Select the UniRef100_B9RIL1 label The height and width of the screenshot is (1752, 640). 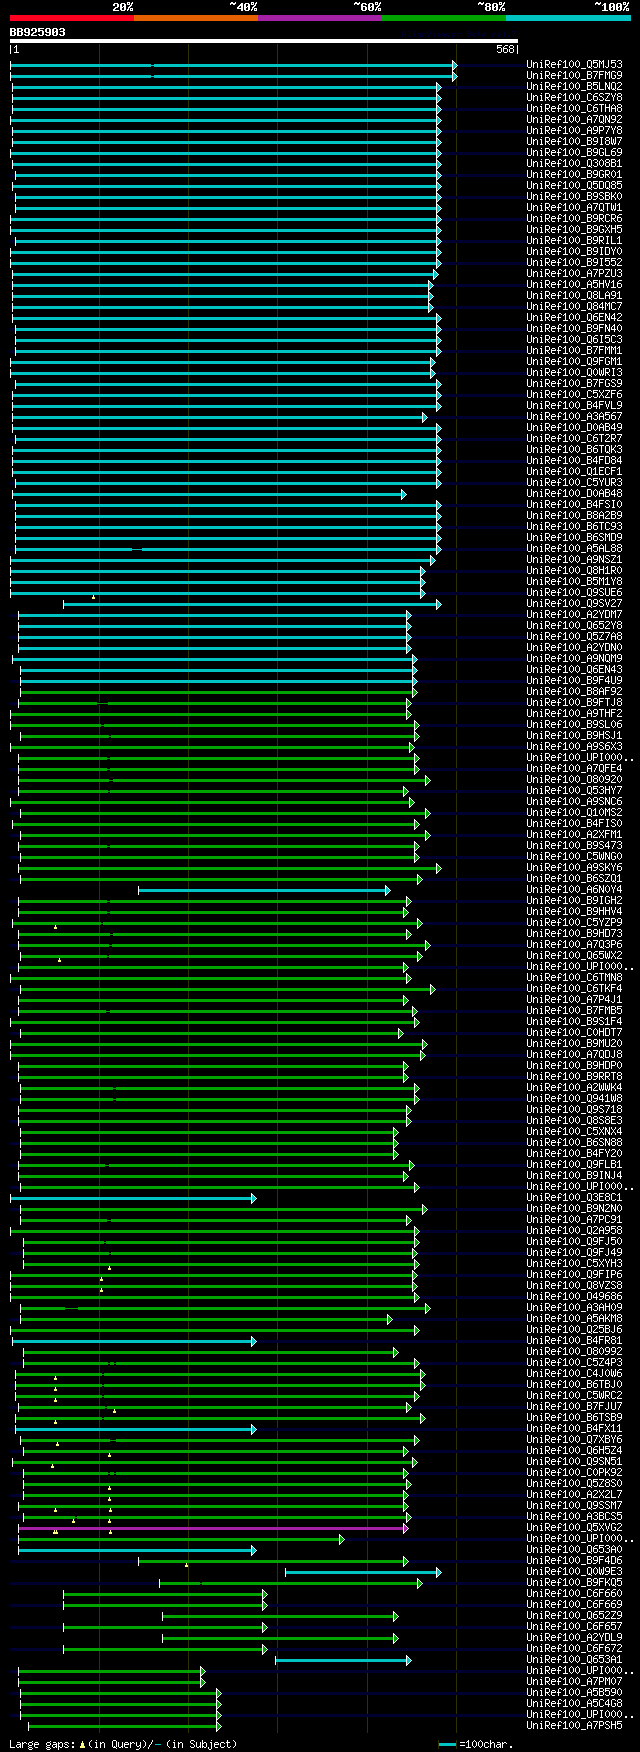(x=574, y=241)
